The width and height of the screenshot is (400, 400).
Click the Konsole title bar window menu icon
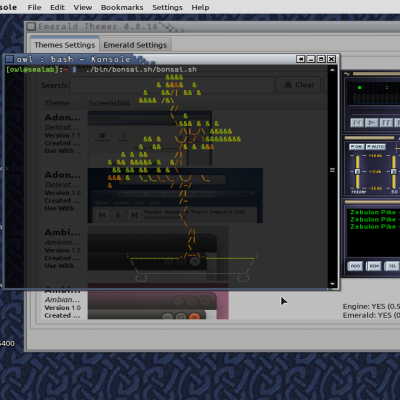point(9,59)
